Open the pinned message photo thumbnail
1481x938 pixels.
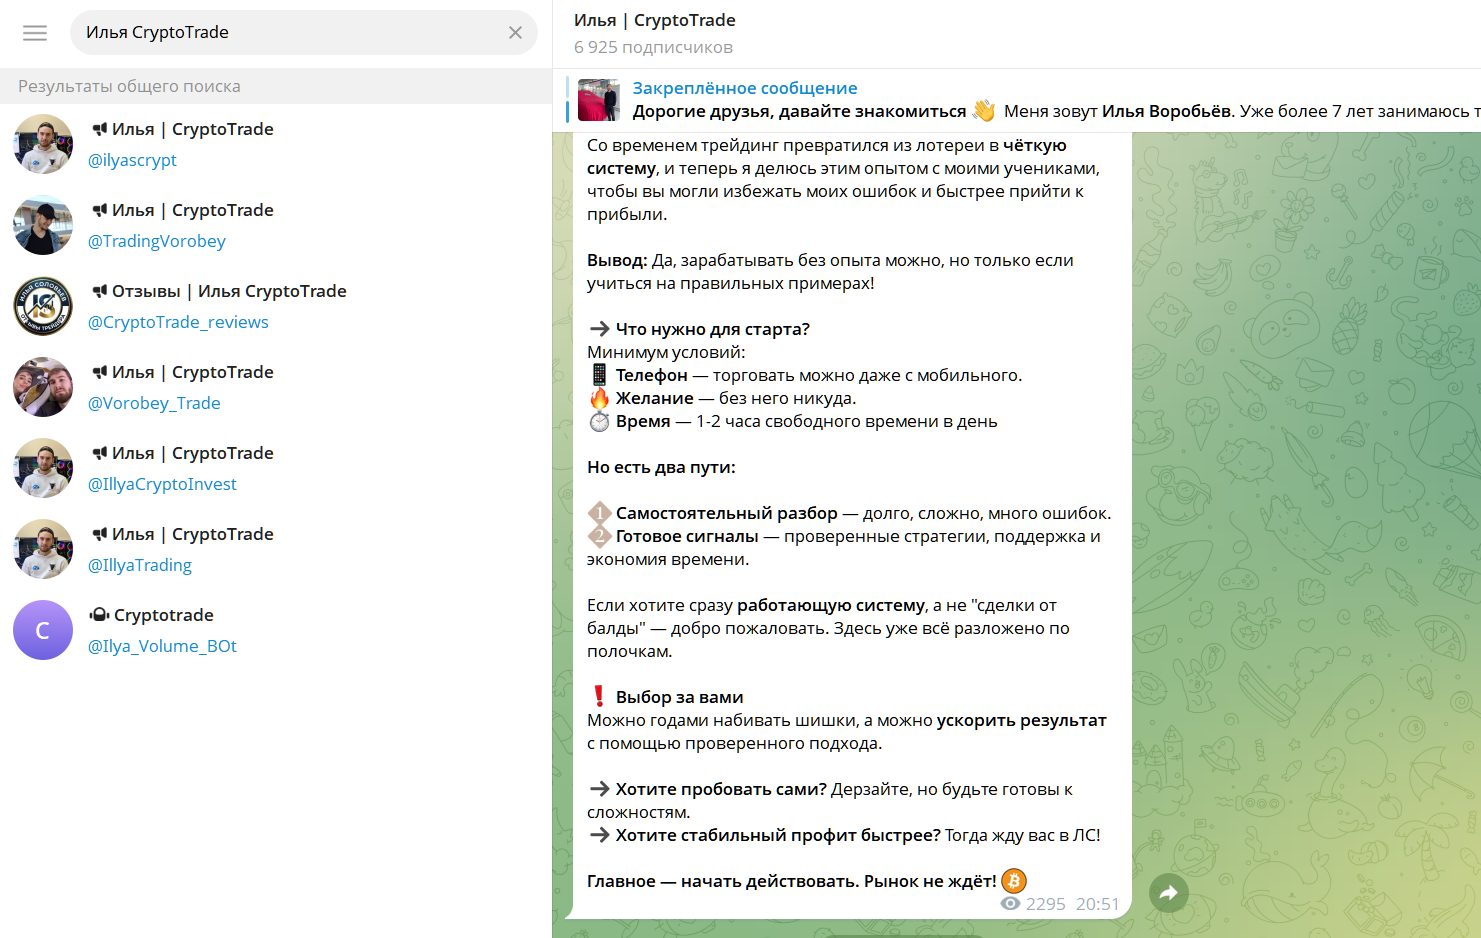tap(599, 100)
